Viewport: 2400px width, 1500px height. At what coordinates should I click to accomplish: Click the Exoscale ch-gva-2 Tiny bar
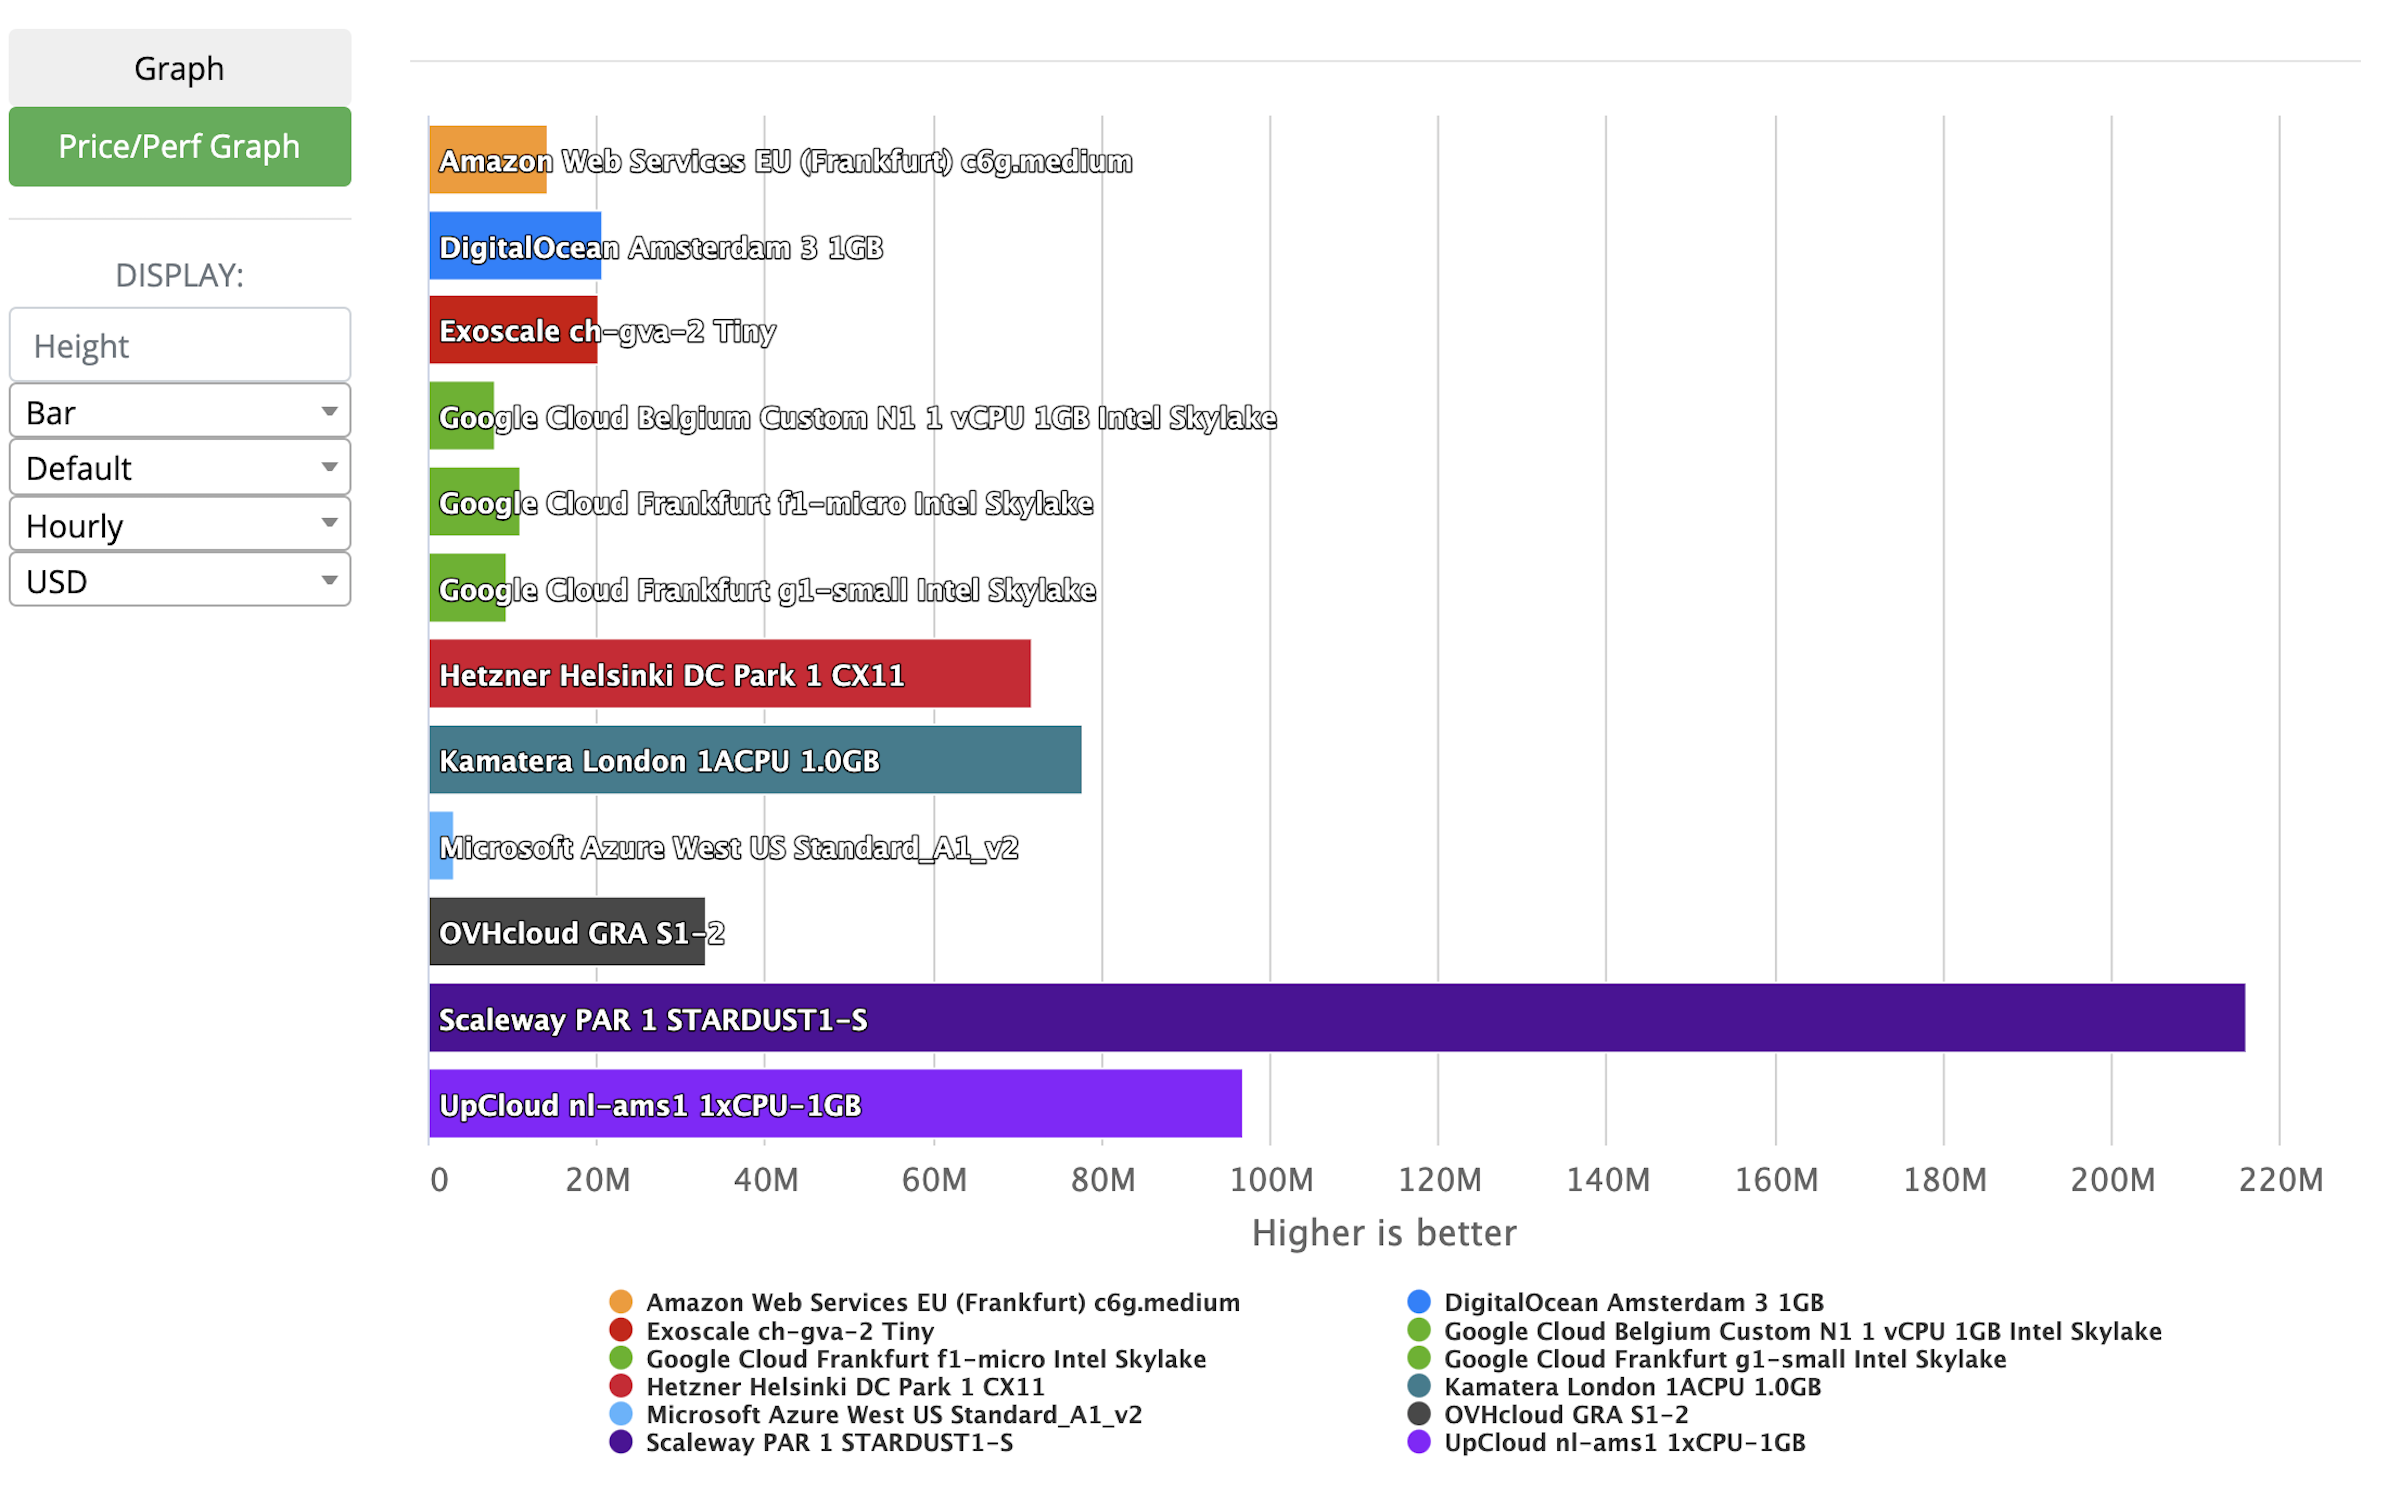click(501, 328)
